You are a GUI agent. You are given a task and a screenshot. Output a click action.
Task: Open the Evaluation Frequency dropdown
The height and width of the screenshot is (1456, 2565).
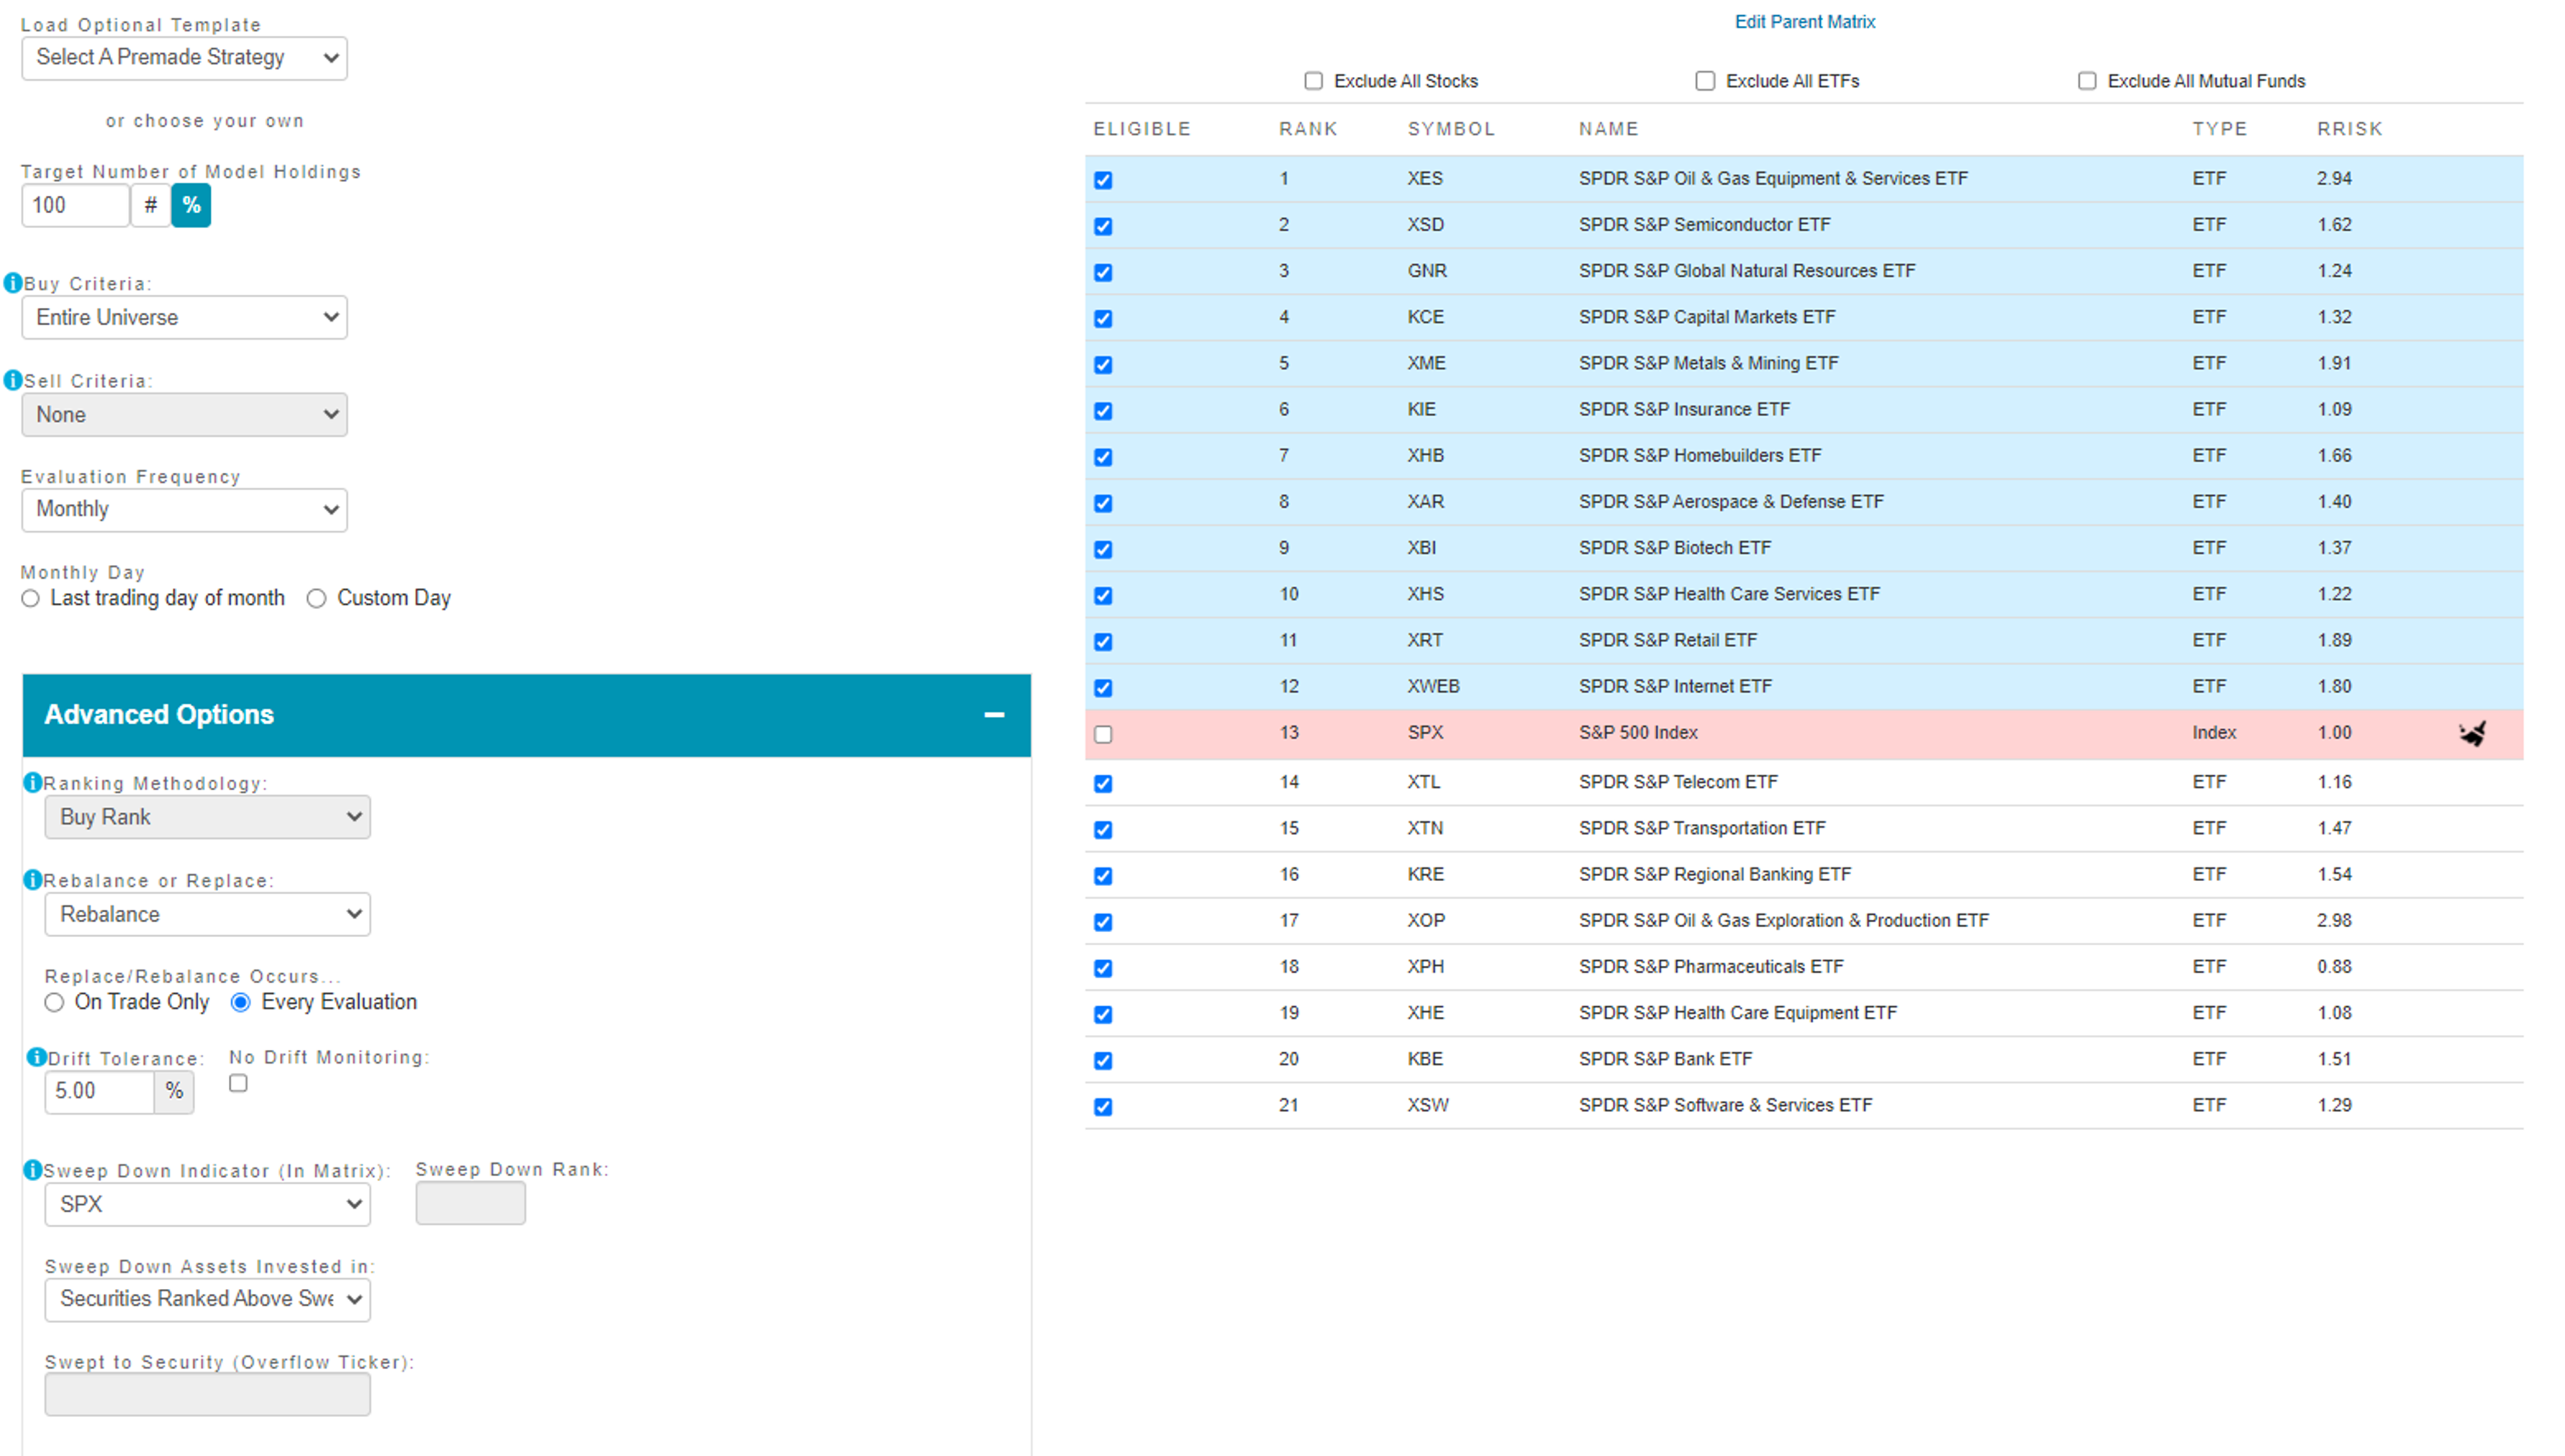point(184,509)
